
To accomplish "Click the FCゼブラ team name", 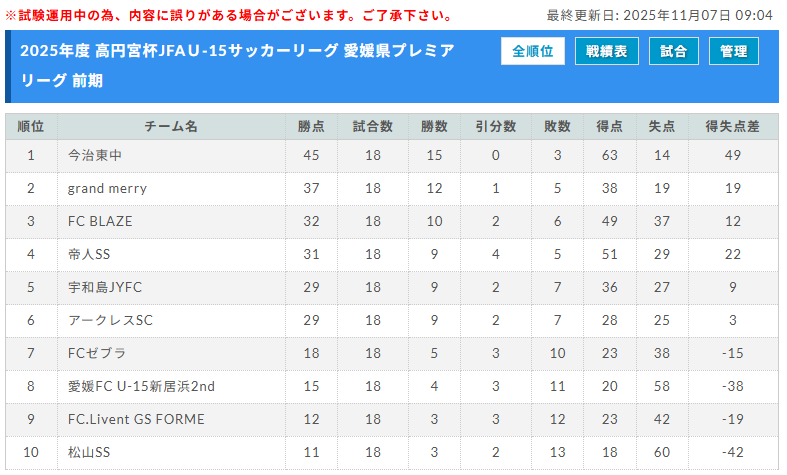I will coord(96,353).
